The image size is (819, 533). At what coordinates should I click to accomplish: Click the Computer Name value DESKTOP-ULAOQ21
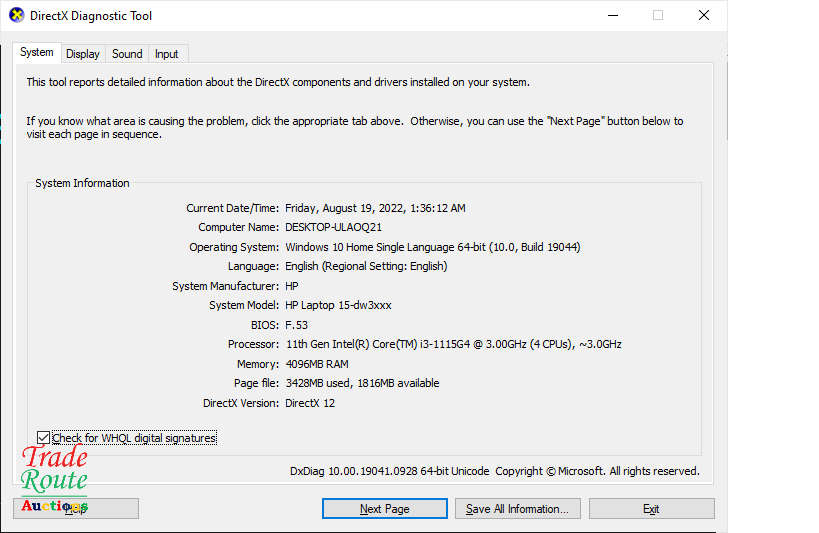[333, 228]
